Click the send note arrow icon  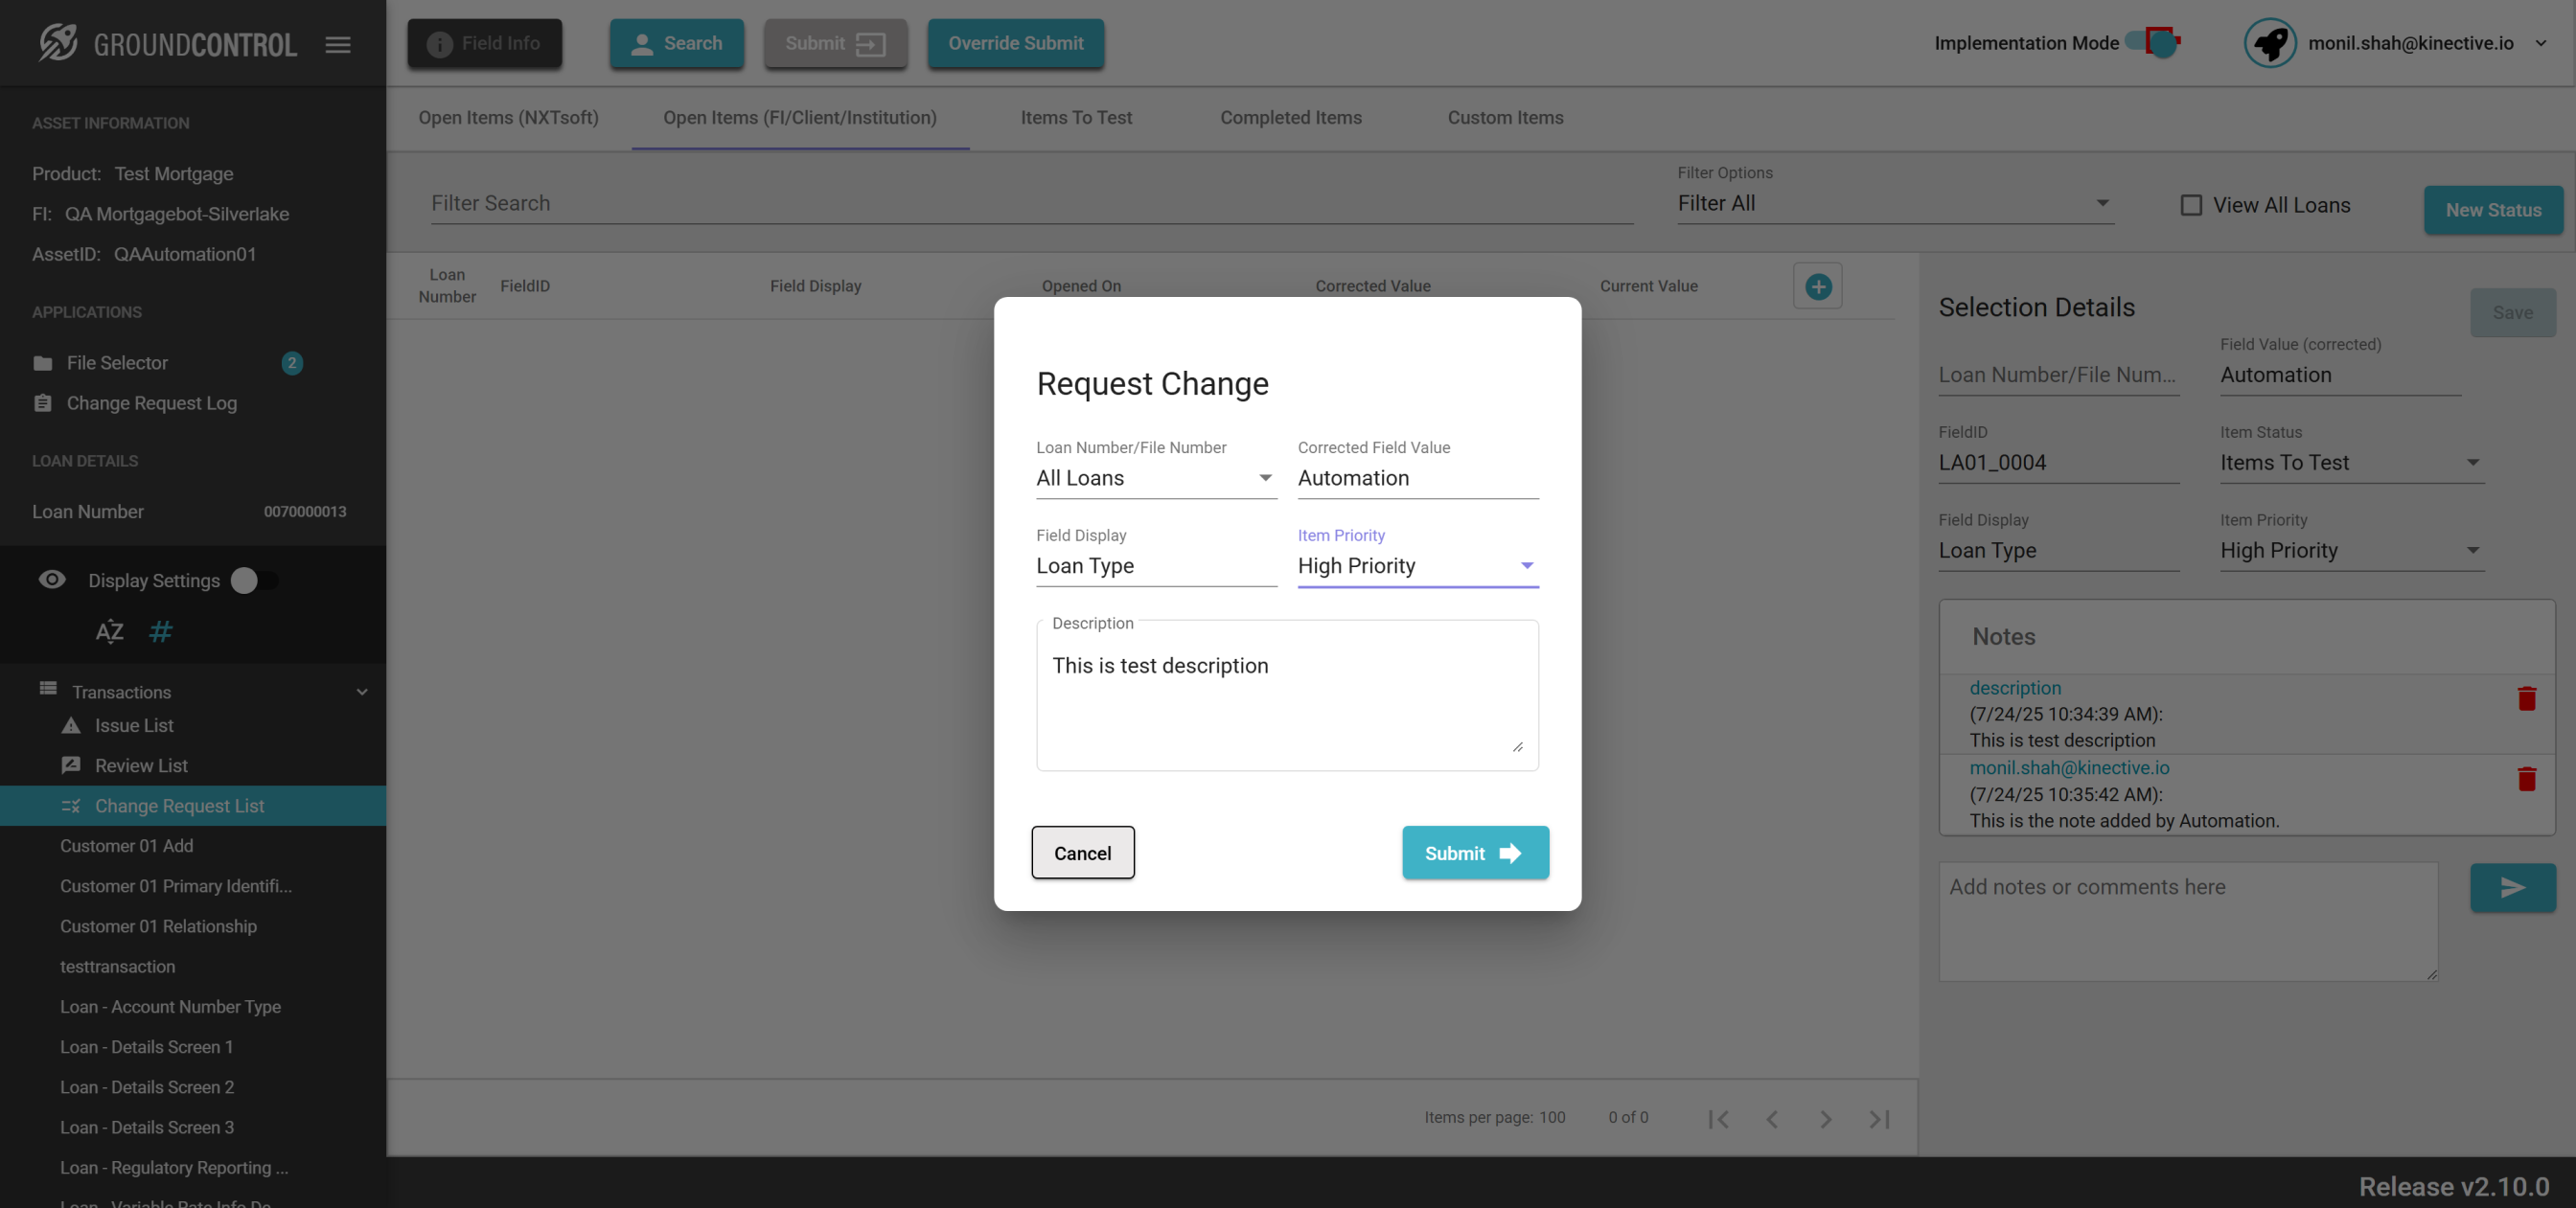[x=2512, y=888]
